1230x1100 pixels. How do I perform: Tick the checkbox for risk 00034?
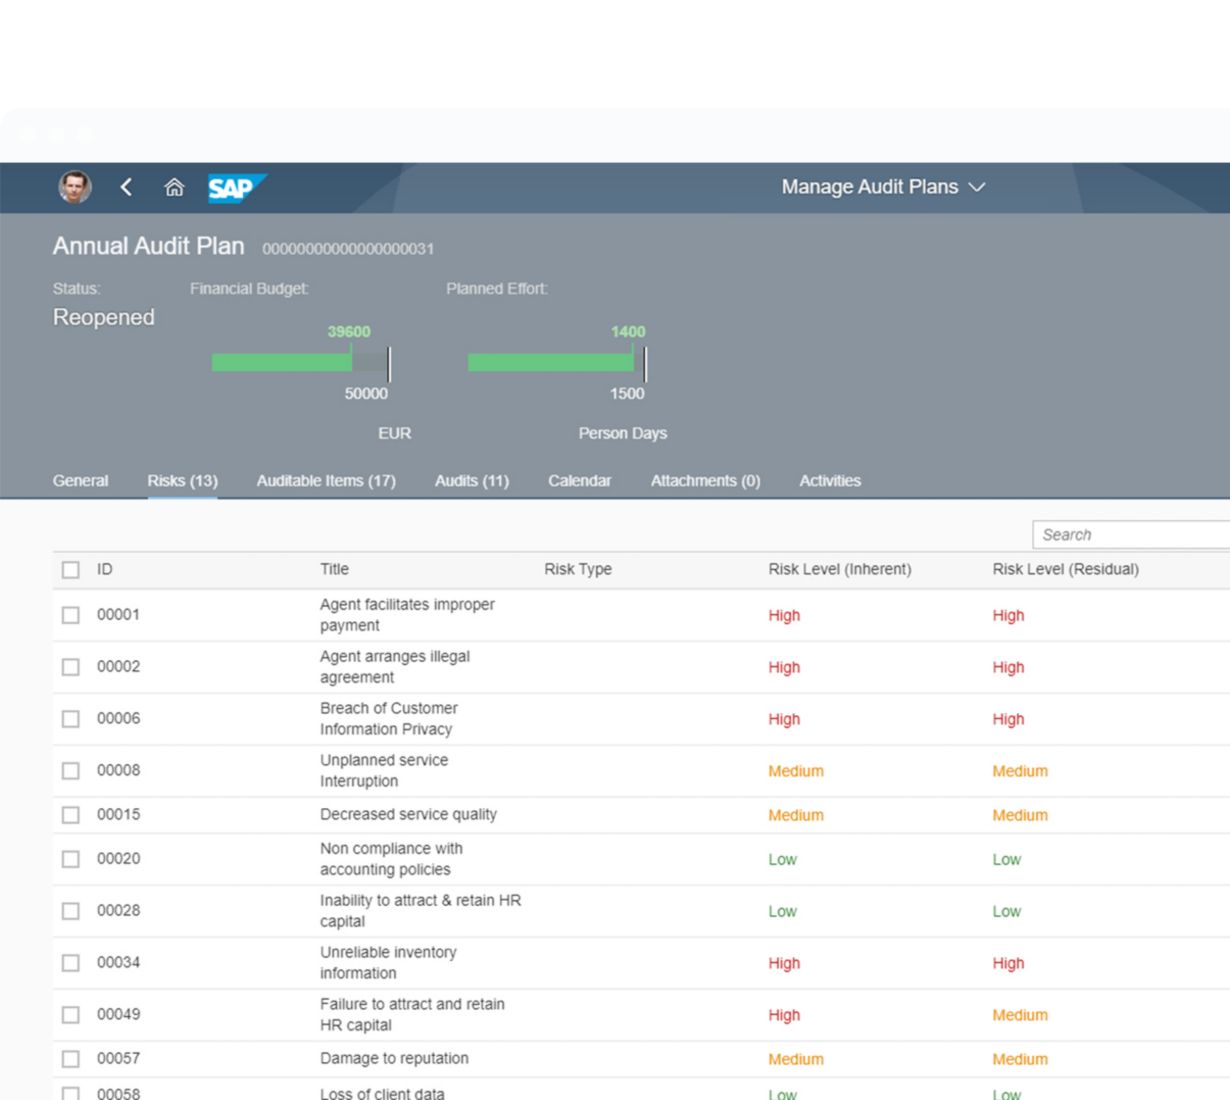(x=71, y=963)
